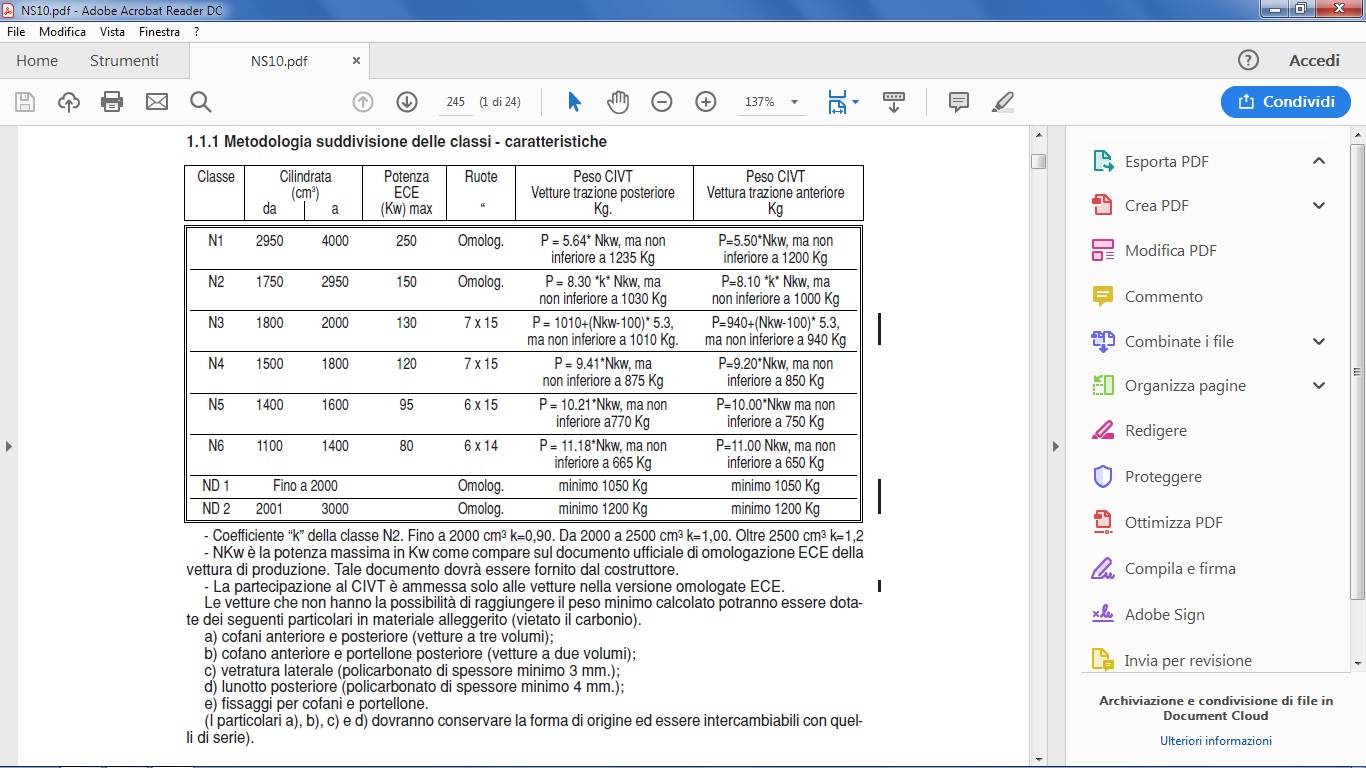This screenshot has width=1366, height=768.
Task: Activate the hand pan tool
Action: 618,102
